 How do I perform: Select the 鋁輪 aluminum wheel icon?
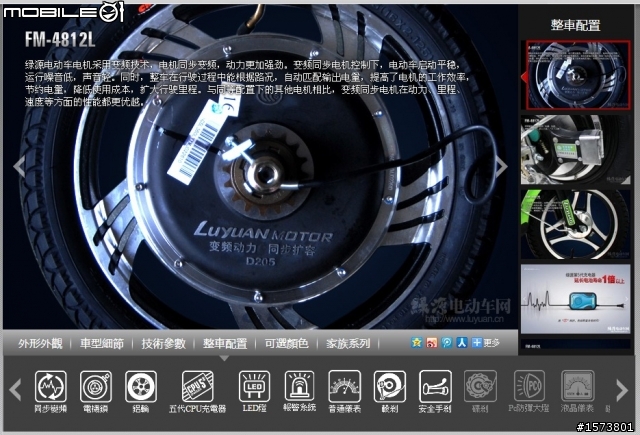[x=141, y=386]
